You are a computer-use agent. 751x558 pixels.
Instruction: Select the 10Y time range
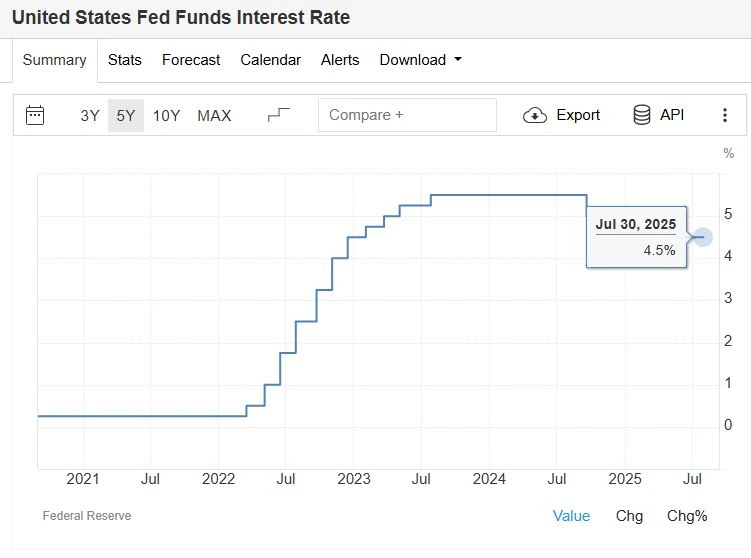point(166,115)
